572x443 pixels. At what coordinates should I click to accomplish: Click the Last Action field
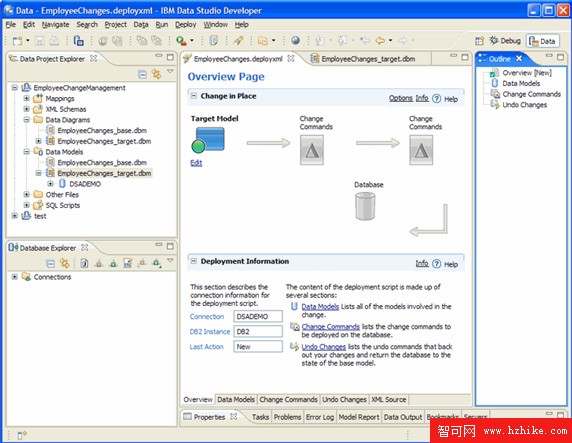click(x=258, y=346)
